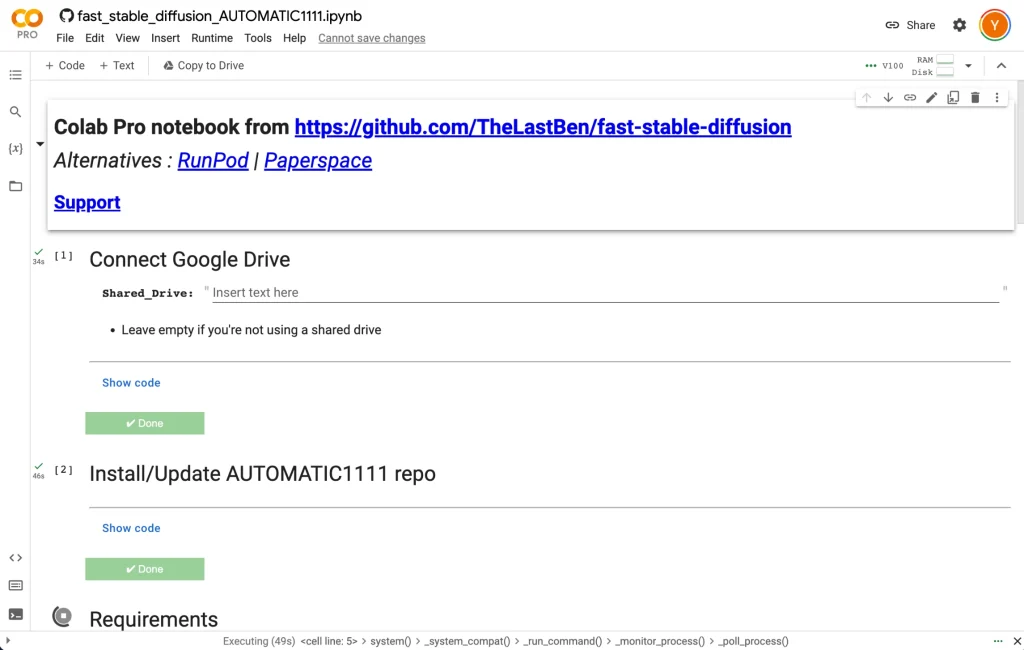Open the table of contents sidebar
1024x650 pixels.
point(15,75)
